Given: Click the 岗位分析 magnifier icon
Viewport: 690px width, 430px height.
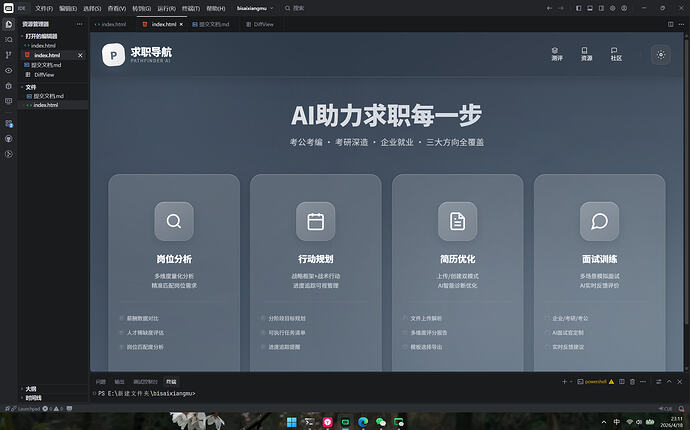Looking at the screenshot, I should (174, 221).
